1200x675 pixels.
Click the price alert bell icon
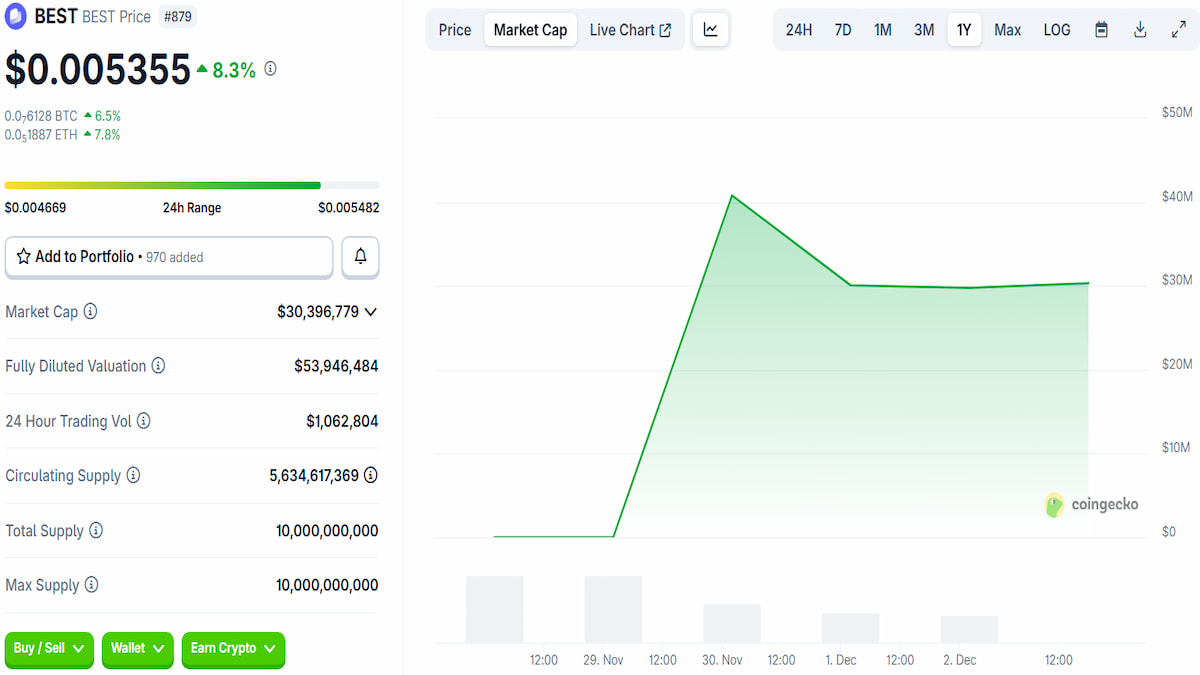pos(360,257)
